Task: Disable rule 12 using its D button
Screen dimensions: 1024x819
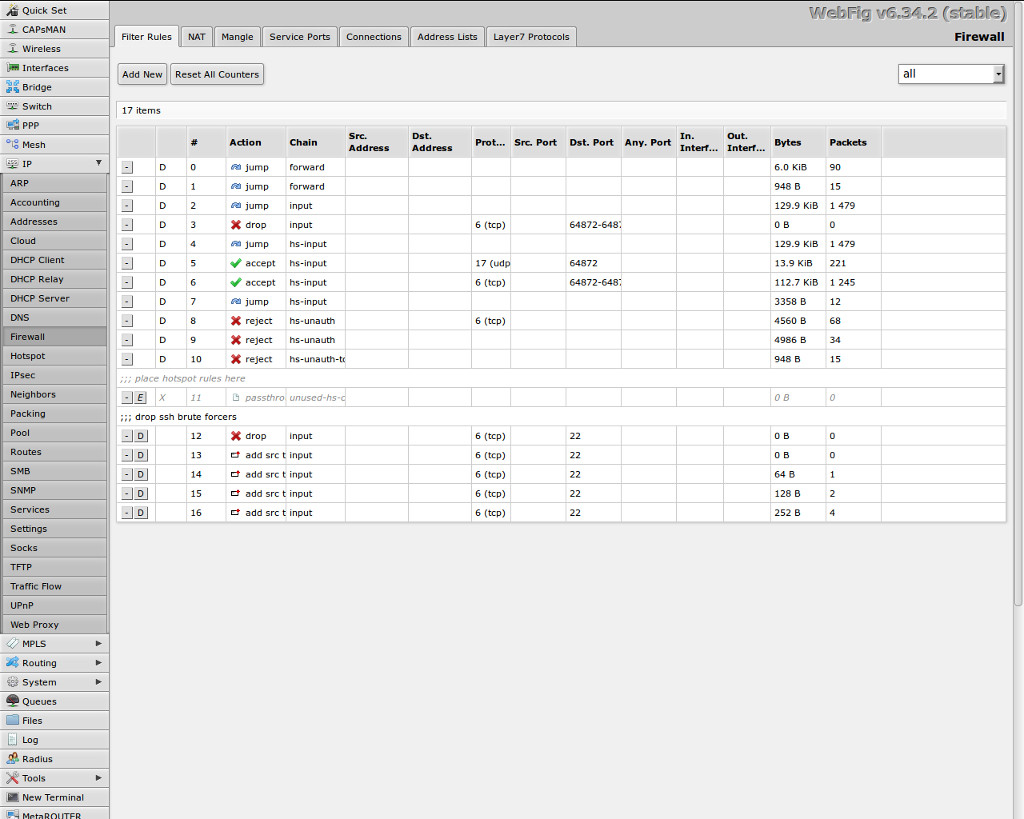Action: 141,436
